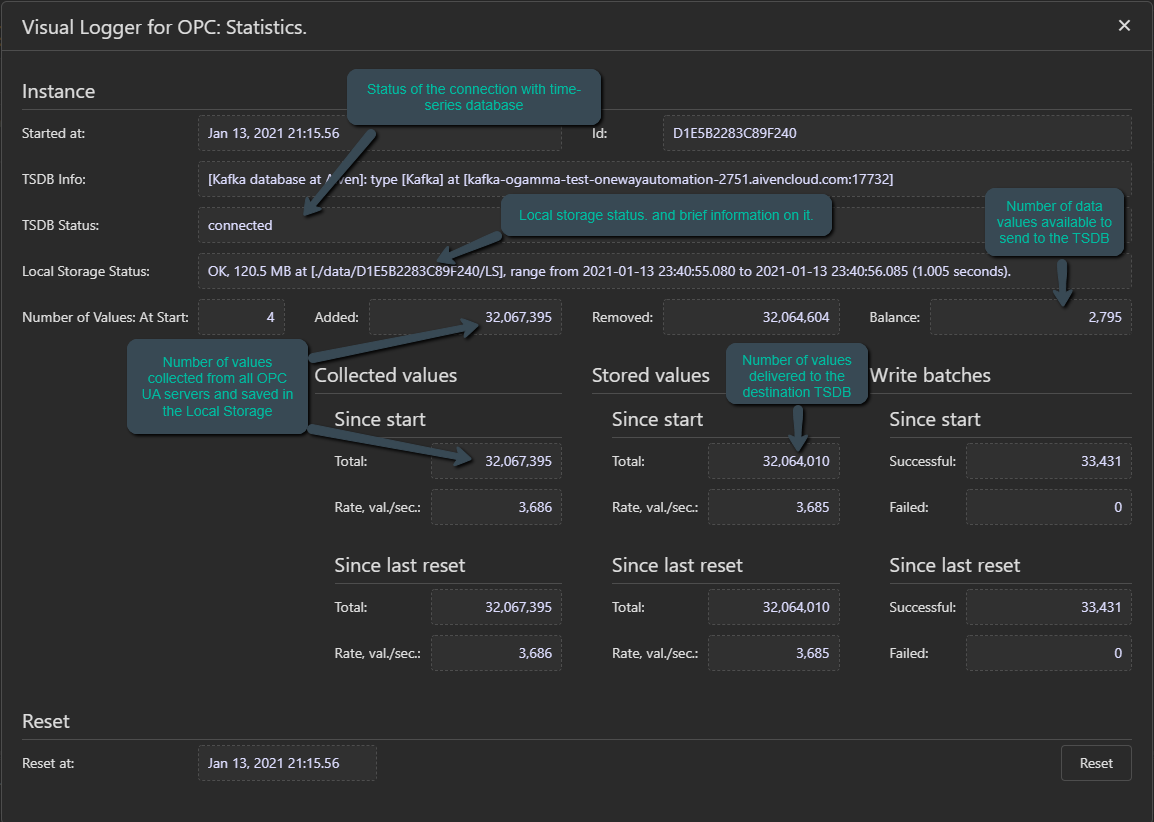The image size is (1154, 822).
Task: Click the Added values field
Action: click(464, 317)
